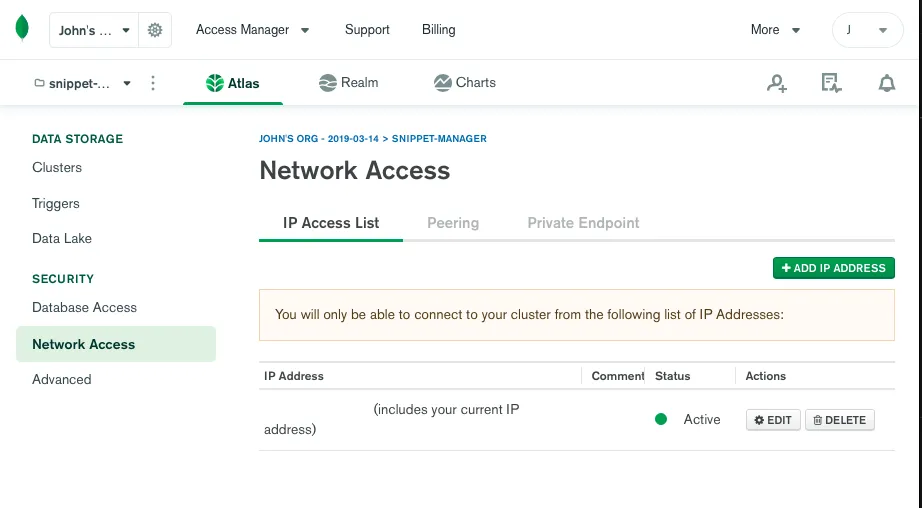Open the Charts product tab
Screen dimensions: 922x508
pos(465,83)
